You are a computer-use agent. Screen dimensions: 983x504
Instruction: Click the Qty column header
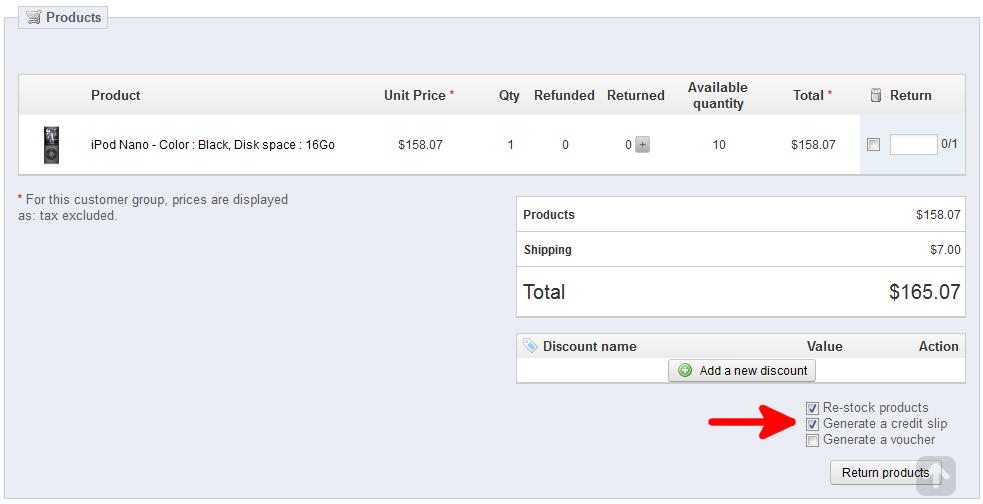coord(509,95)
